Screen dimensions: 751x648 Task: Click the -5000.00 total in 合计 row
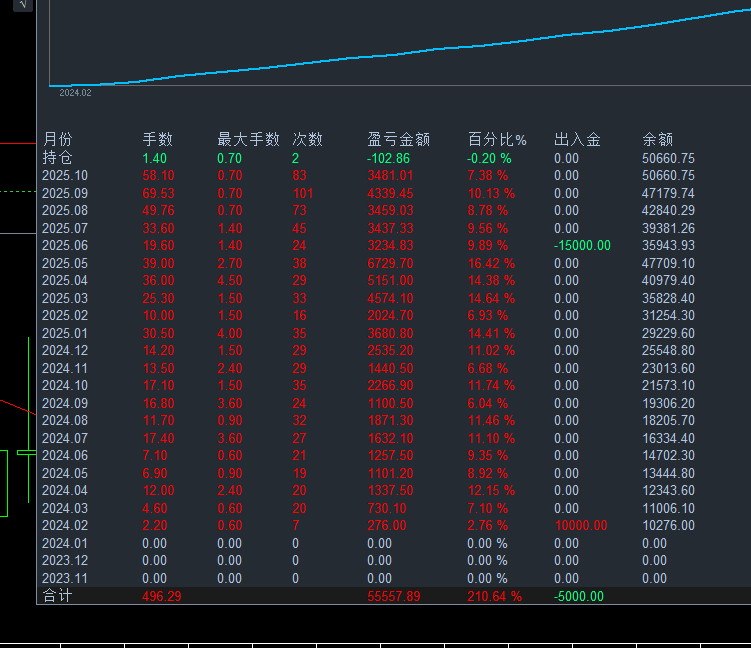pos(579,596)
